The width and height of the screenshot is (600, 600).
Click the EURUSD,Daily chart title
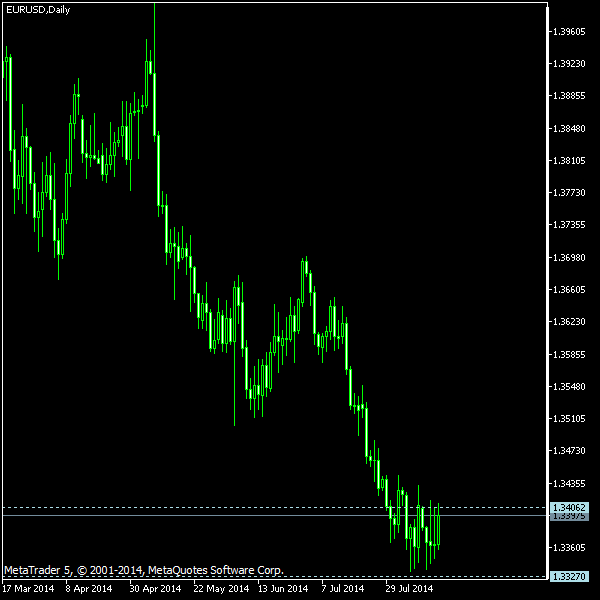point(38,10)
